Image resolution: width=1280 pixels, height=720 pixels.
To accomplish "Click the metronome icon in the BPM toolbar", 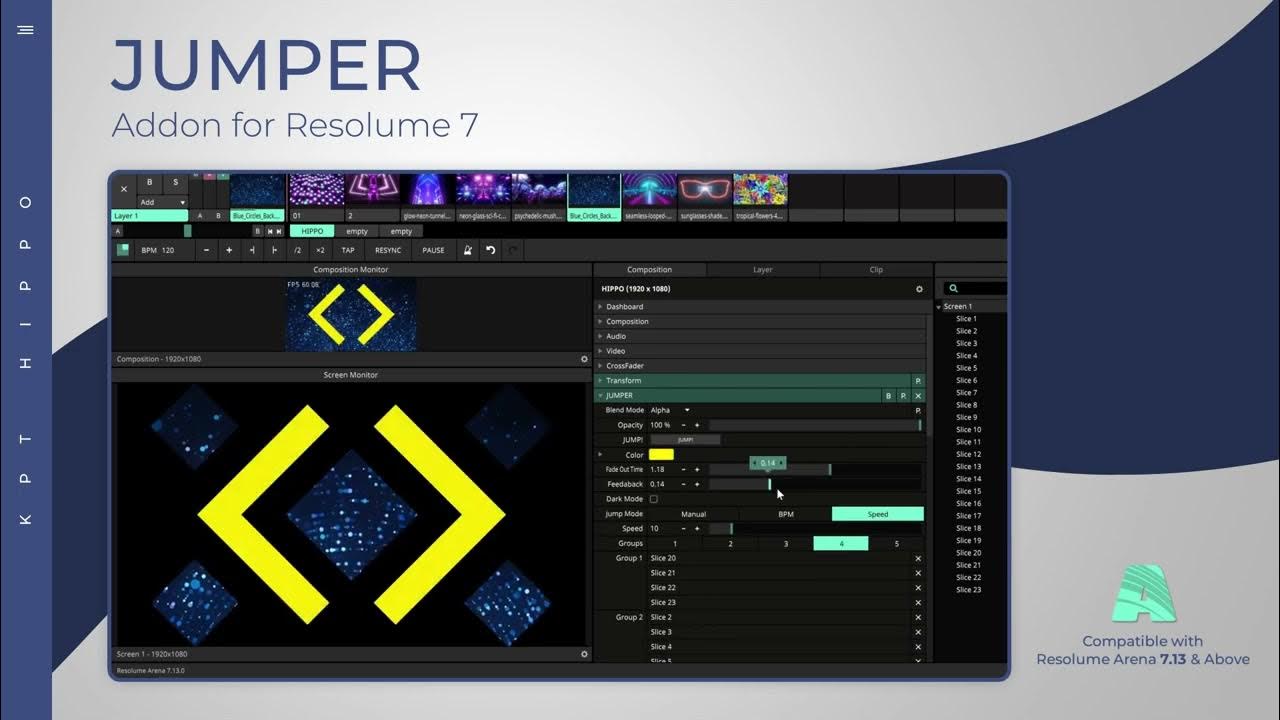I will [467, 250].
